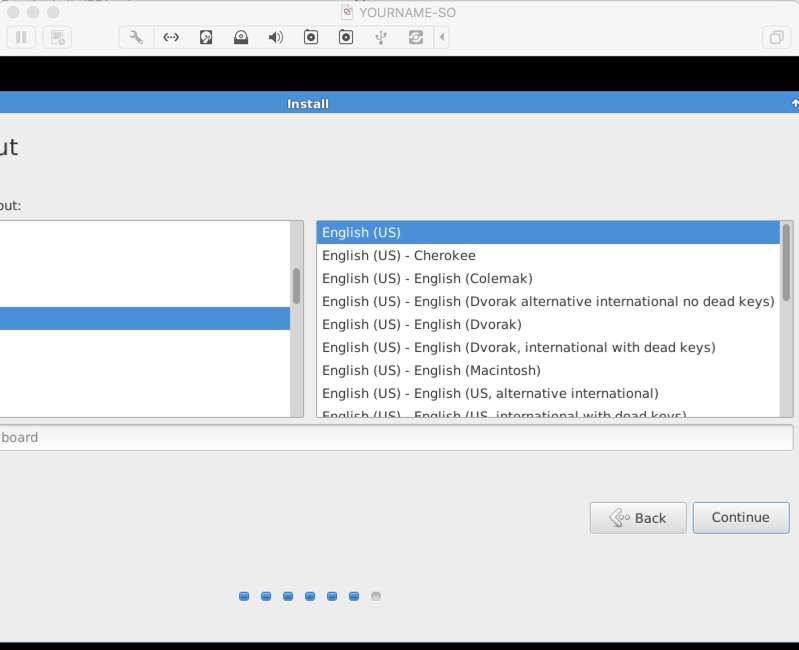
Task: Choose Dvorak, international with dead keys
Action: (x=548, y=347)
